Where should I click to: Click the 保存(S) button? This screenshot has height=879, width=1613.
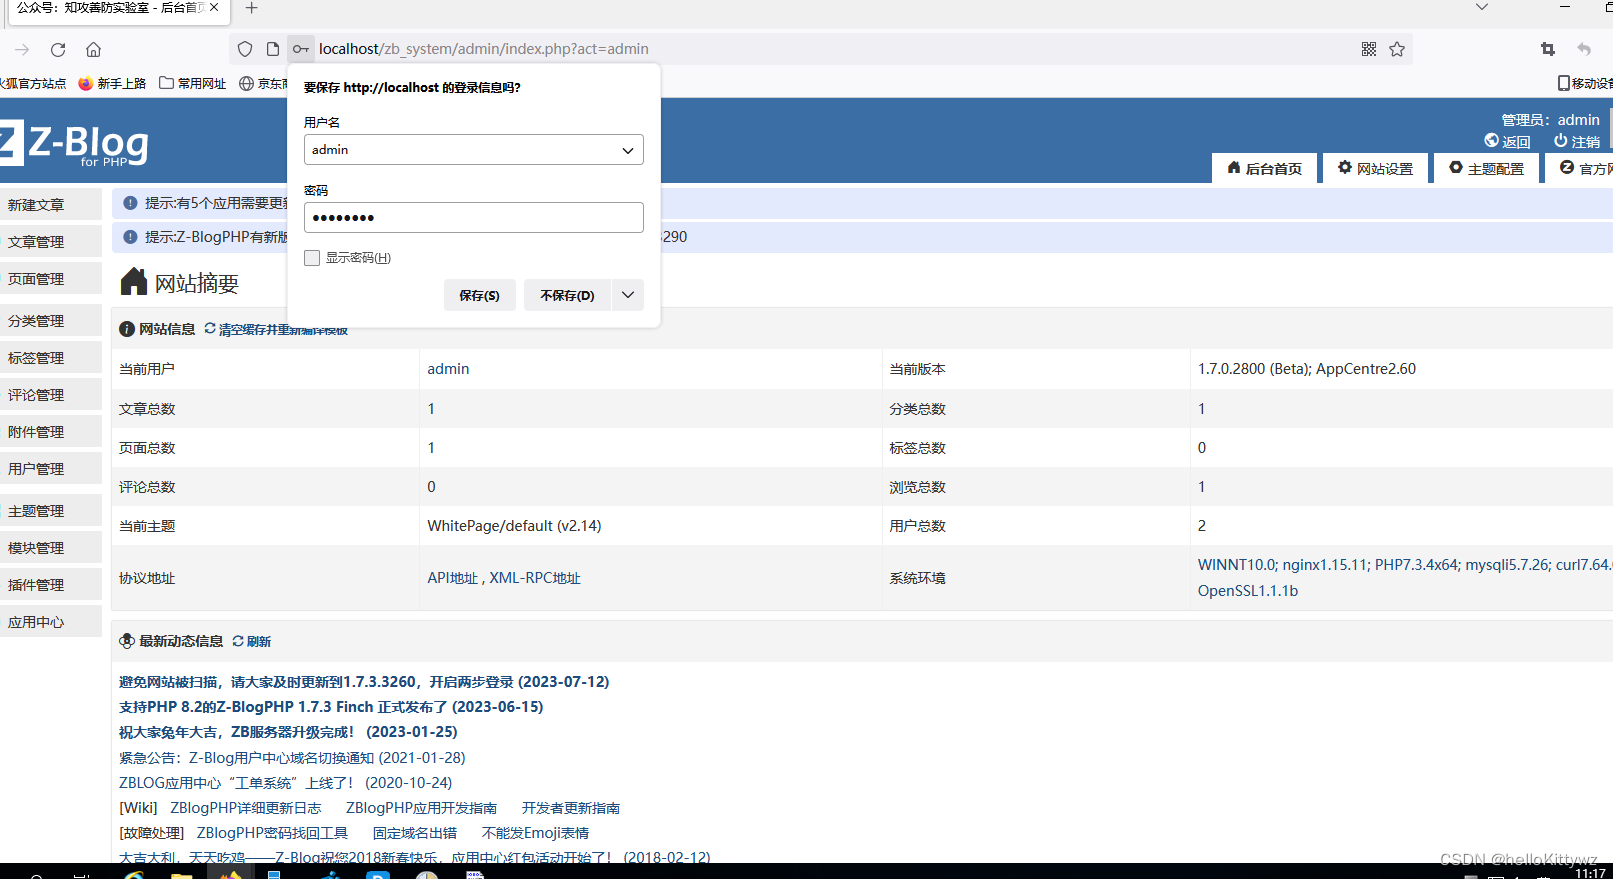[x=479, y=295]
